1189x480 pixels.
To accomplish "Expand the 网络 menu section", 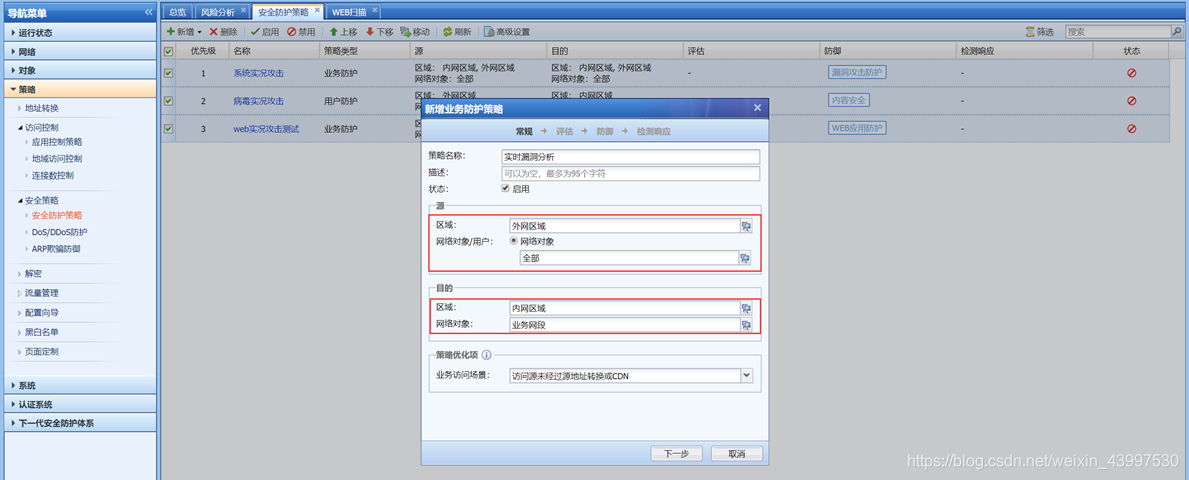I will pos(80,52).
